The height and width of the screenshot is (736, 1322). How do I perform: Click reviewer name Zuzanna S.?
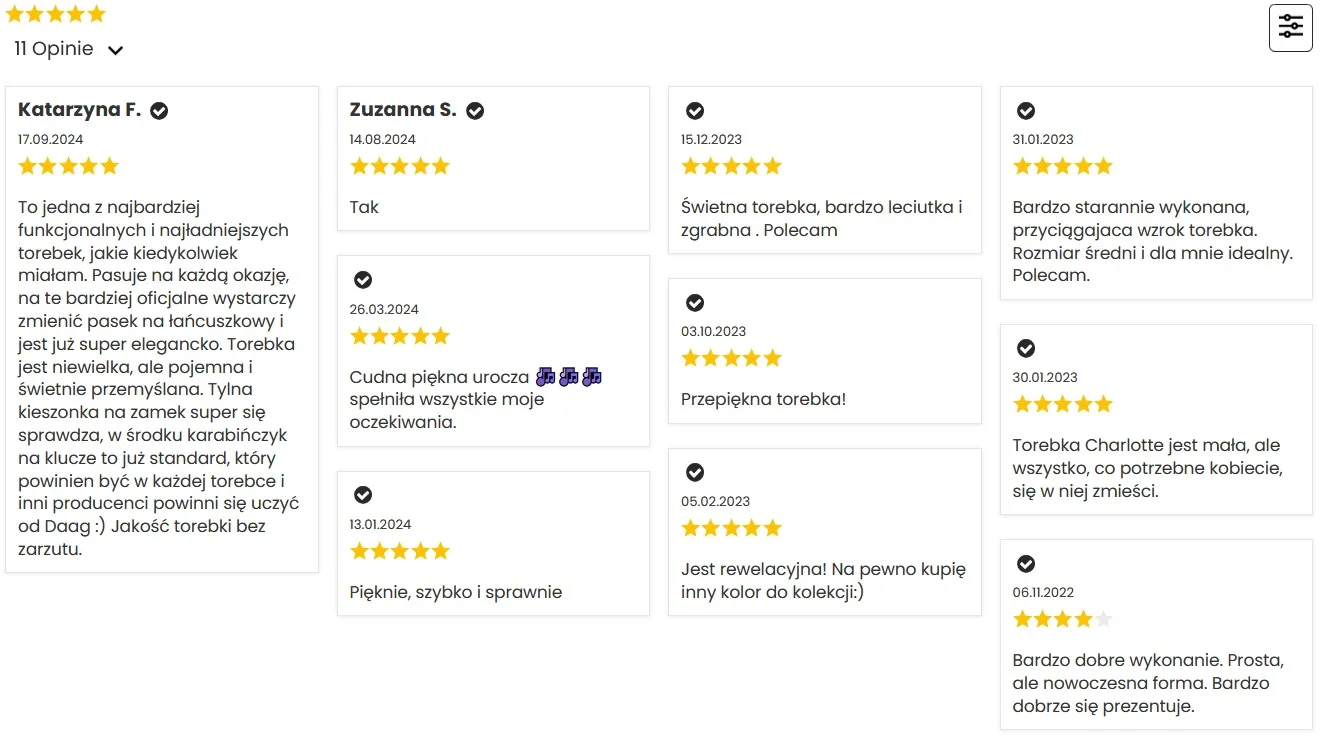tap(403, 110)
